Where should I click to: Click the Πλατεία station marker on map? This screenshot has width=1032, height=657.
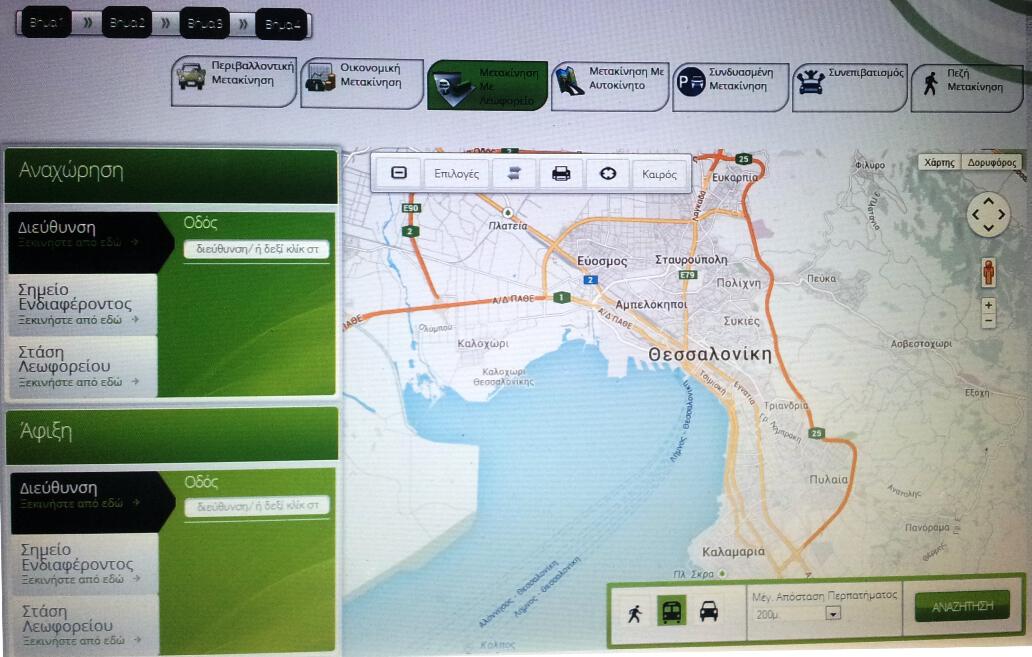pyautogui.click(x=507, y=213)
